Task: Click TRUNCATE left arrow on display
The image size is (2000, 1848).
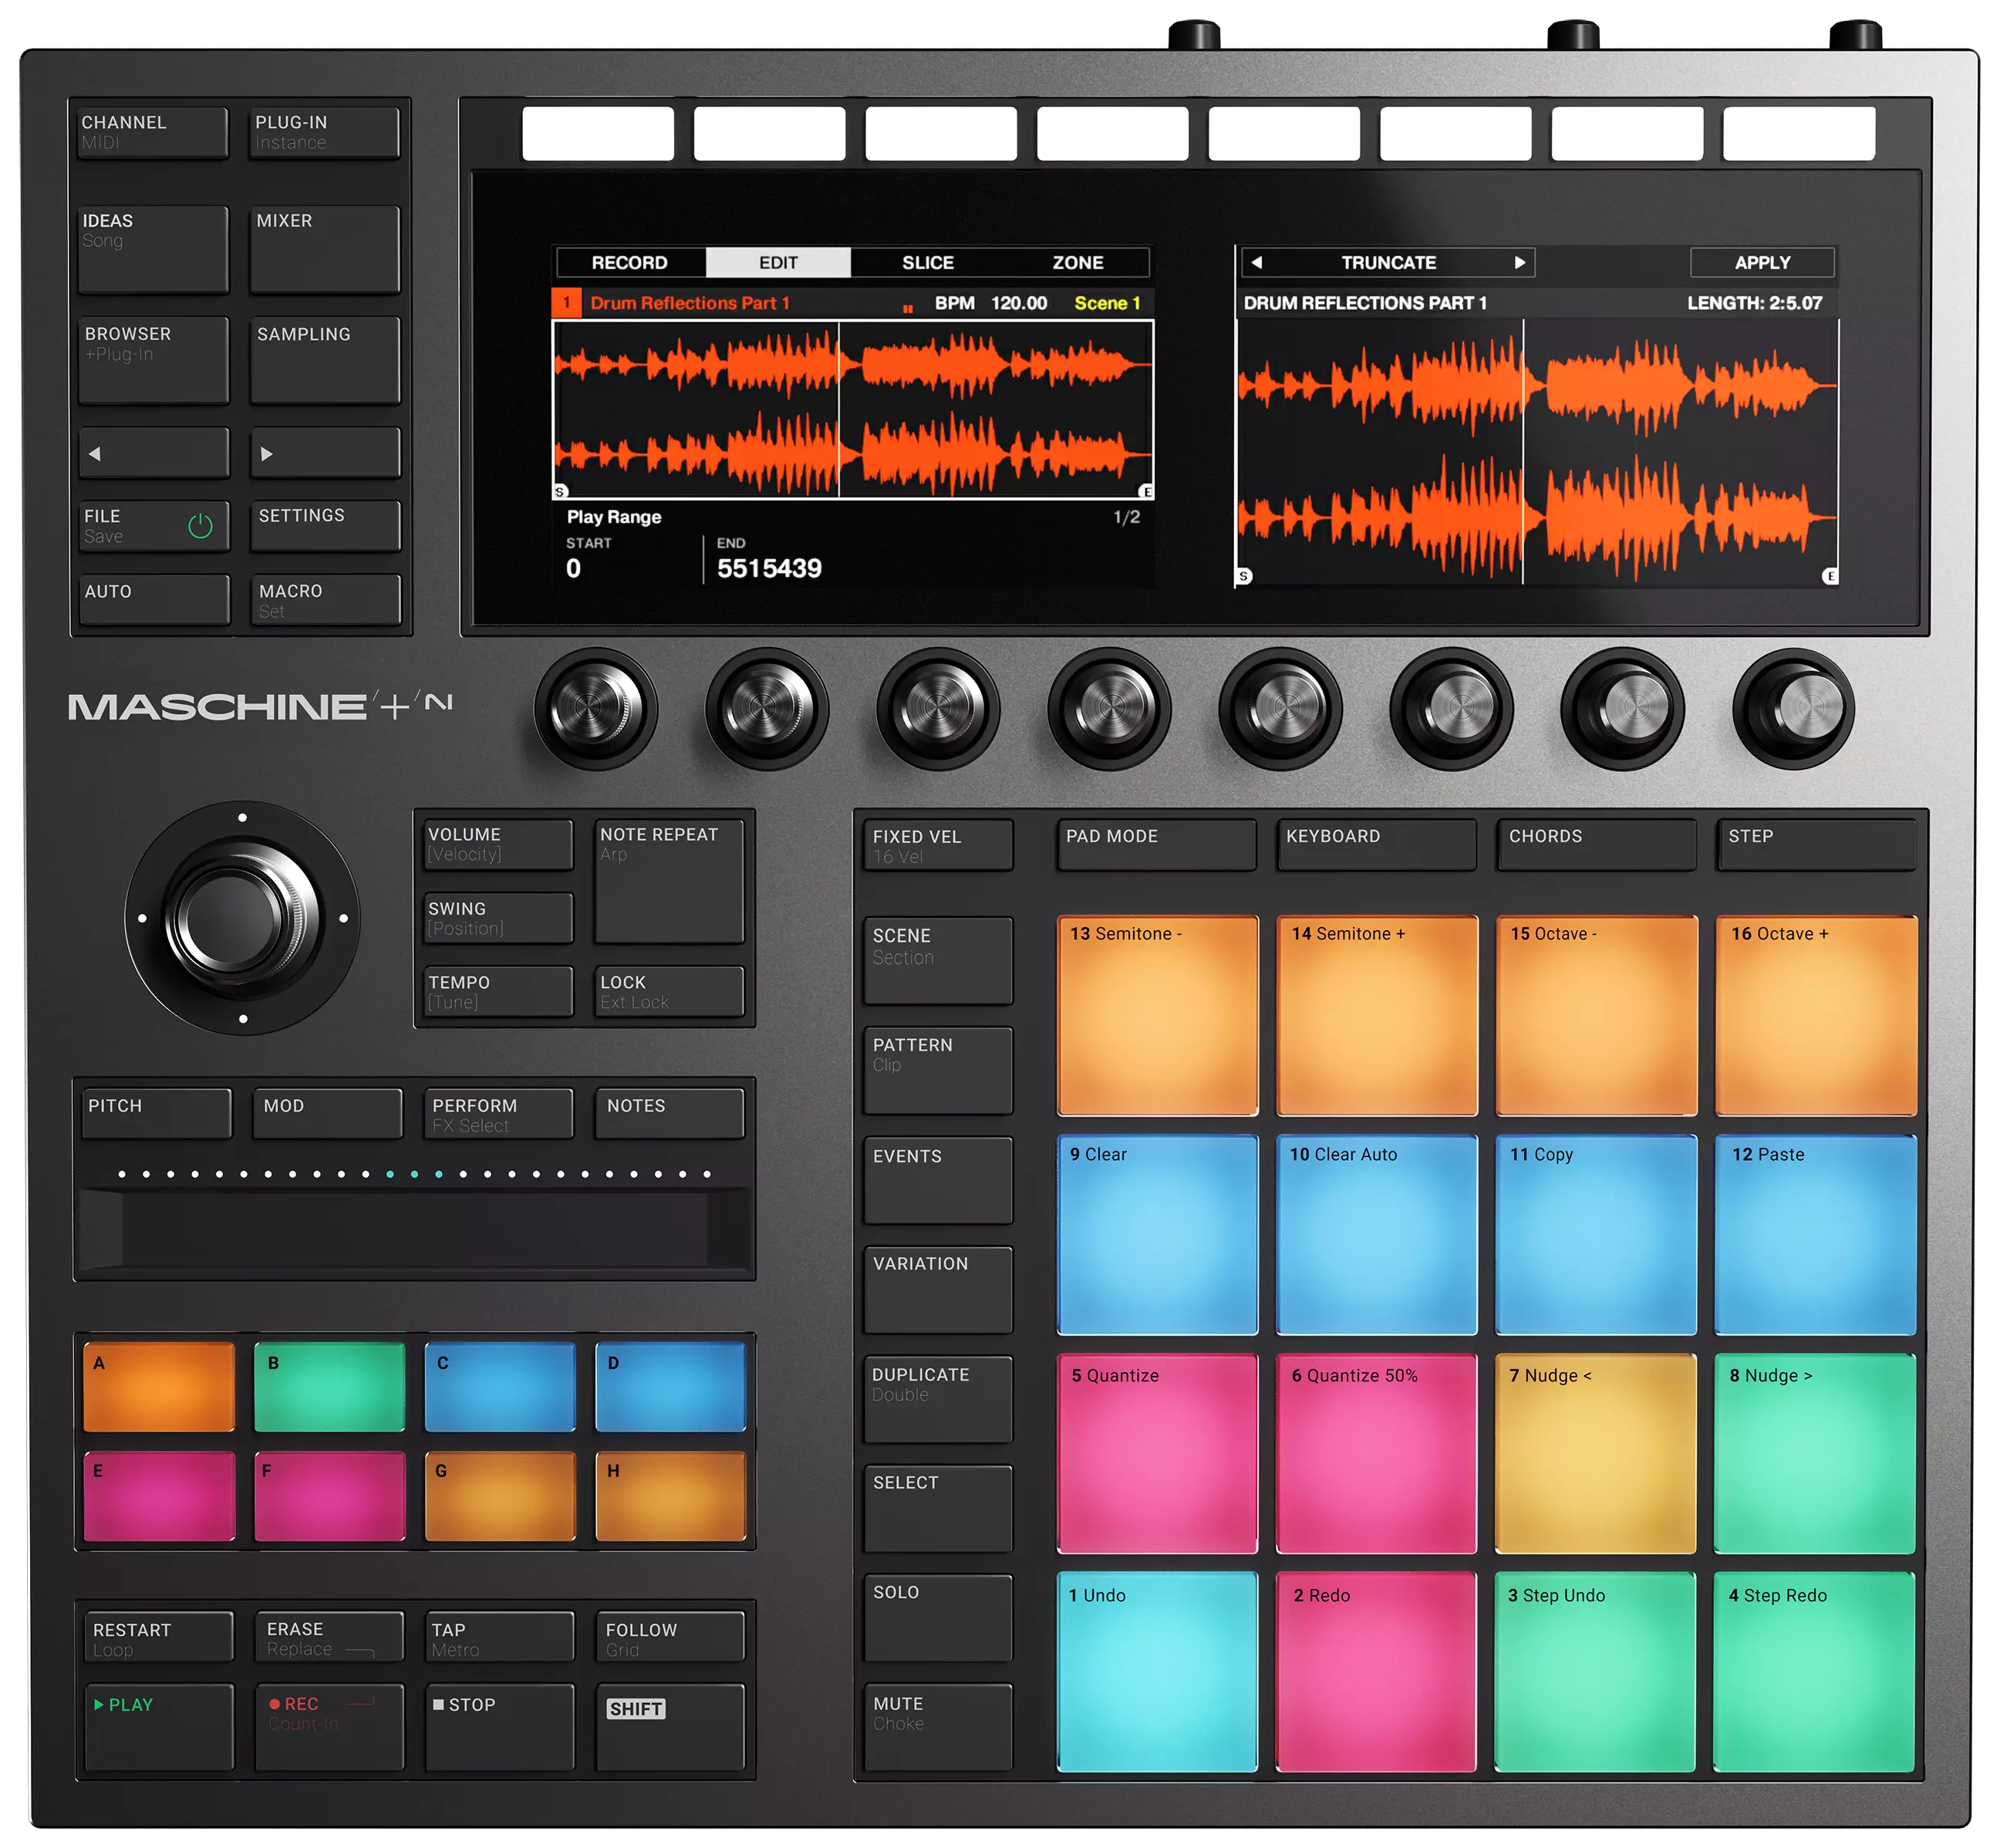Action: pos(1257,262)
